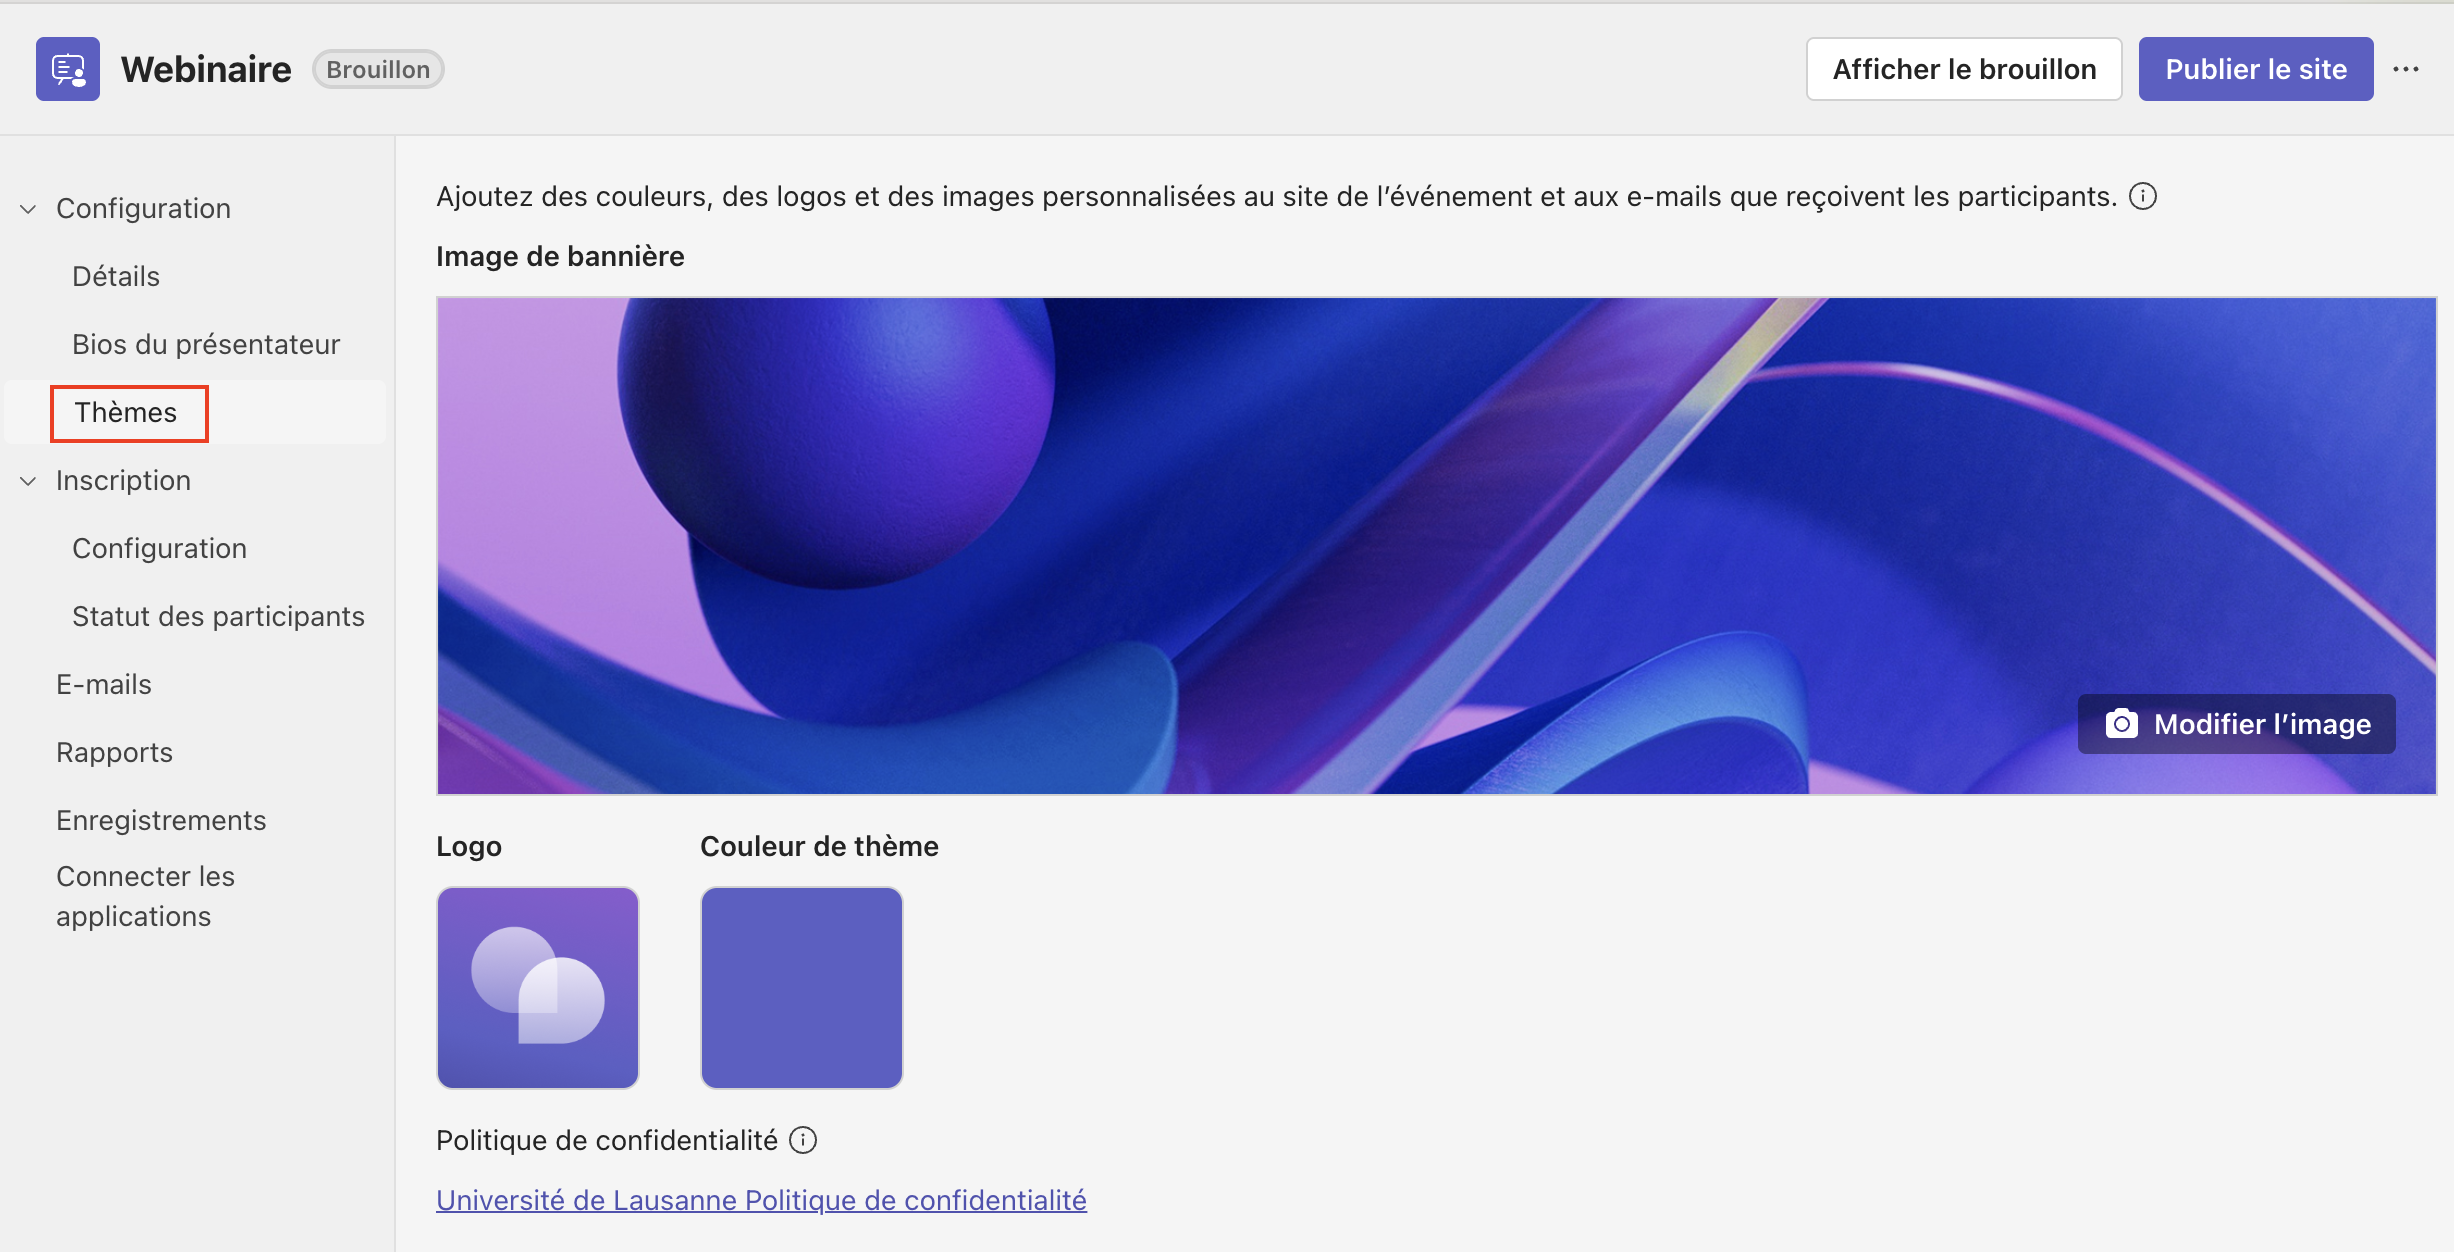Open Connecter les applications
The image size is (2454, 1252).
tap(146, 896)
